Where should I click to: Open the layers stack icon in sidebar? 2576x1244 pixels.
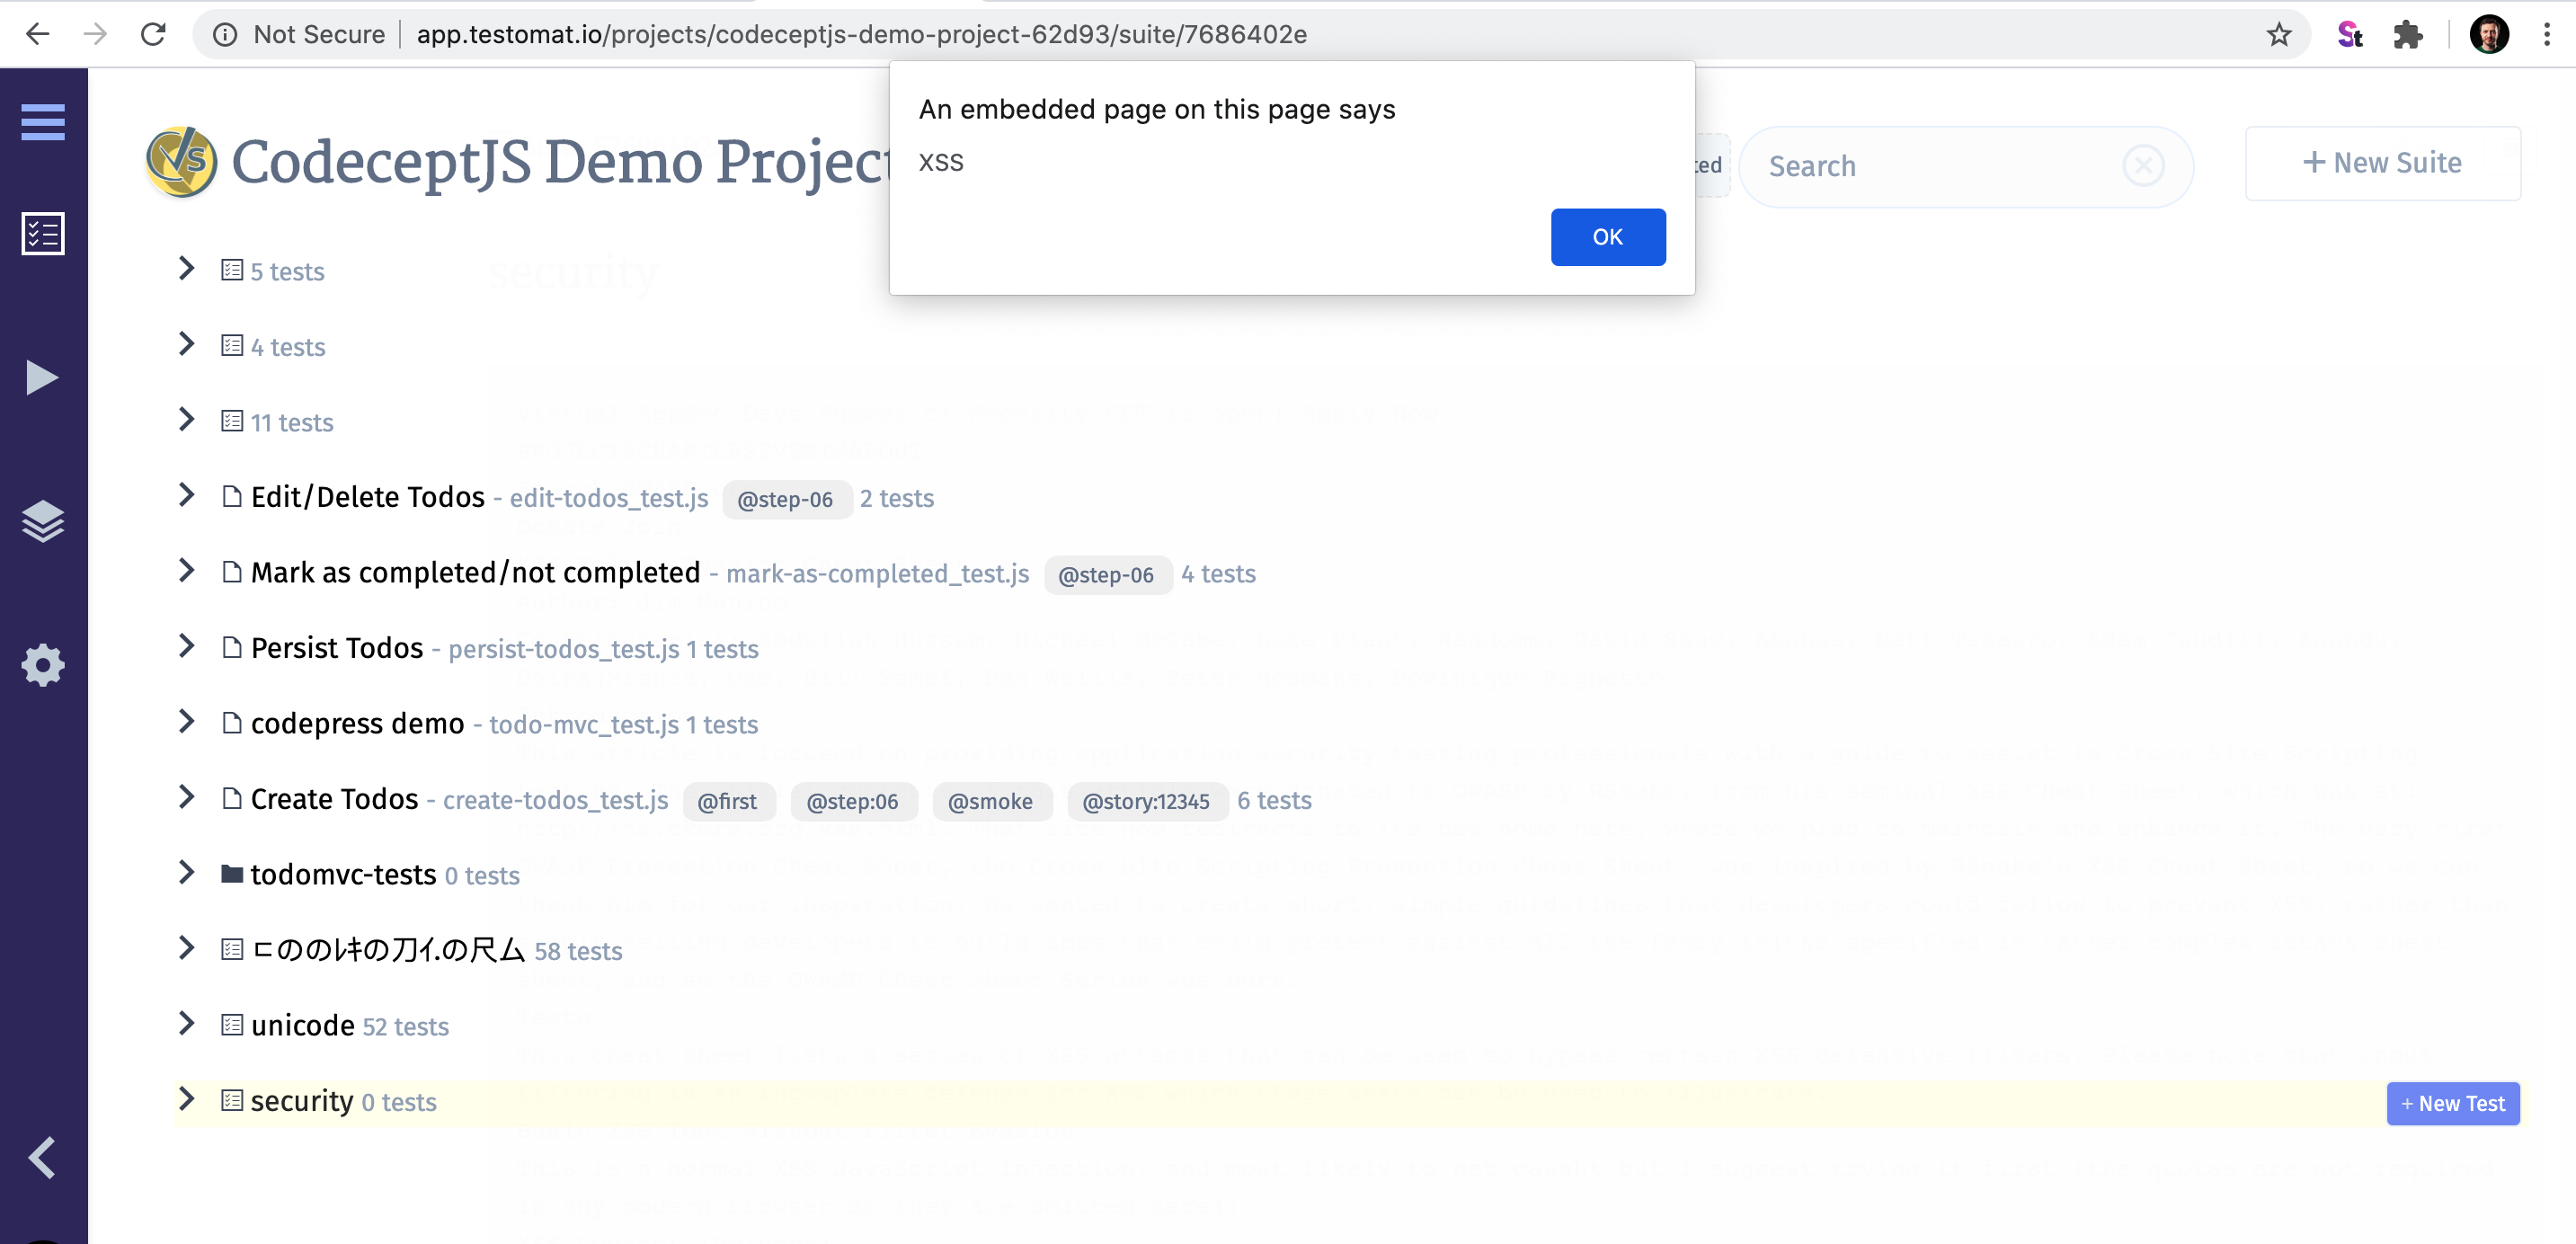pyautogui.click(x=43, y=520)
